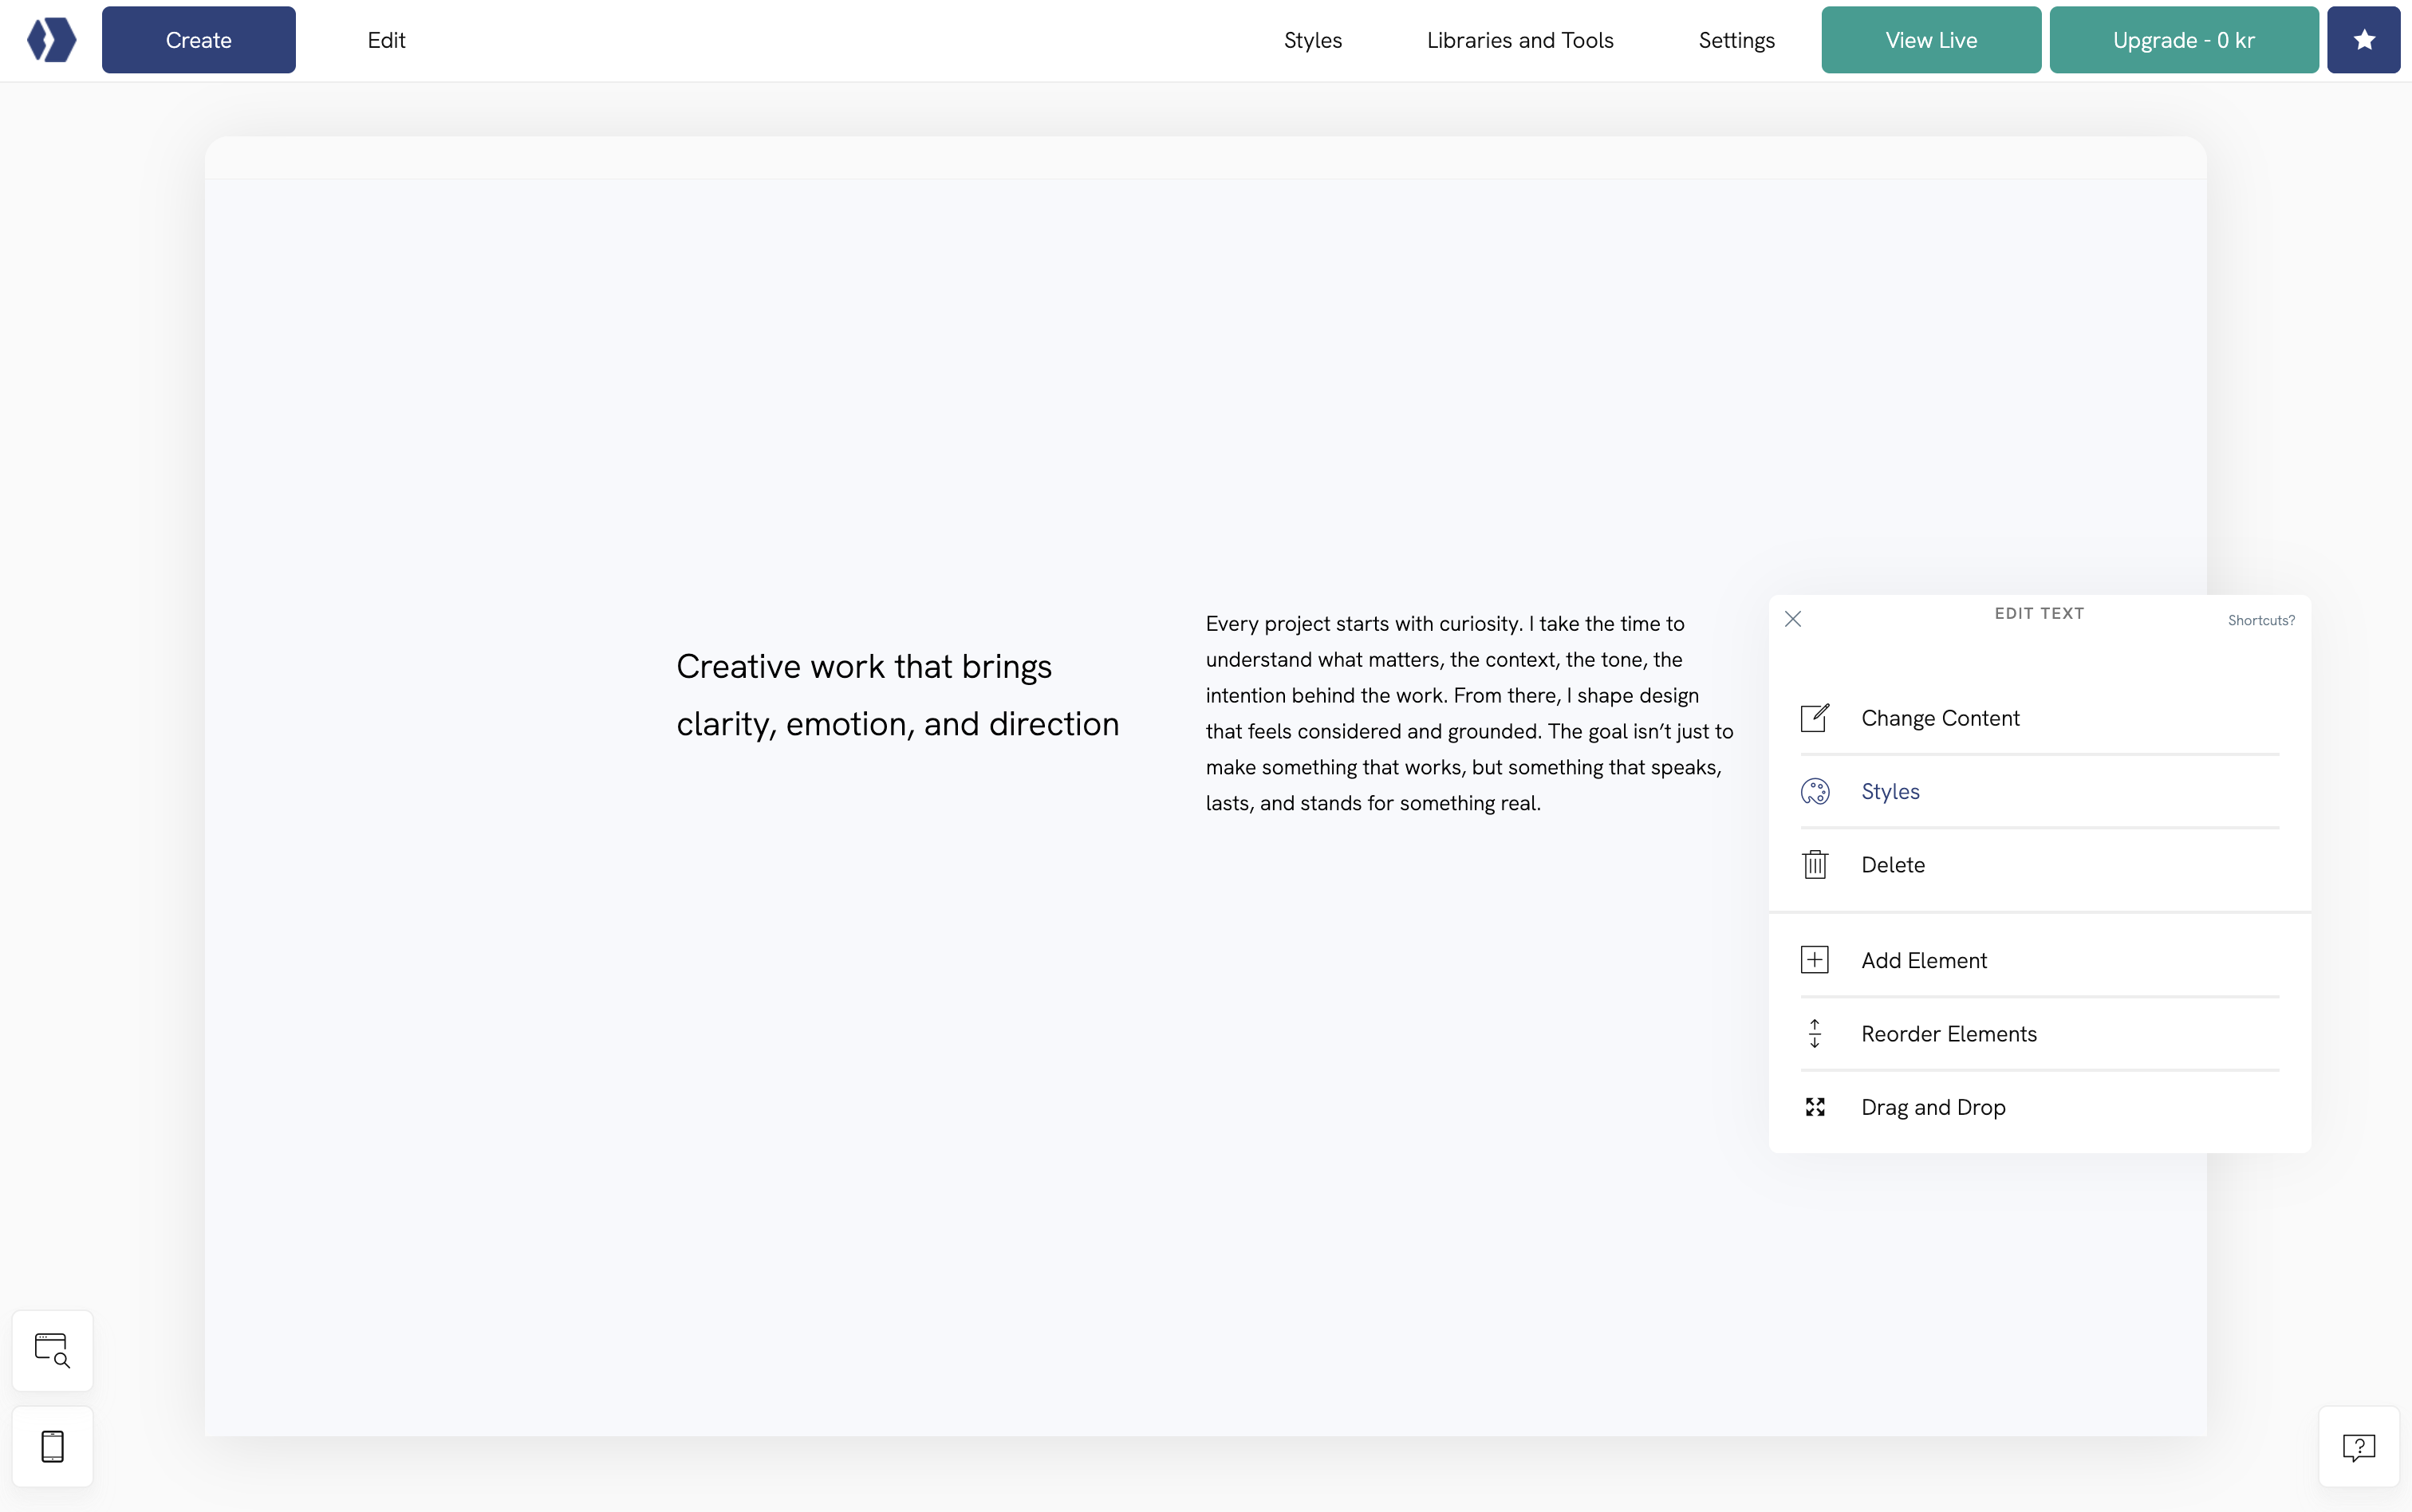Open the help chat question icon
This screenshot has width=2412, height=1512.
point(2358,1446)
